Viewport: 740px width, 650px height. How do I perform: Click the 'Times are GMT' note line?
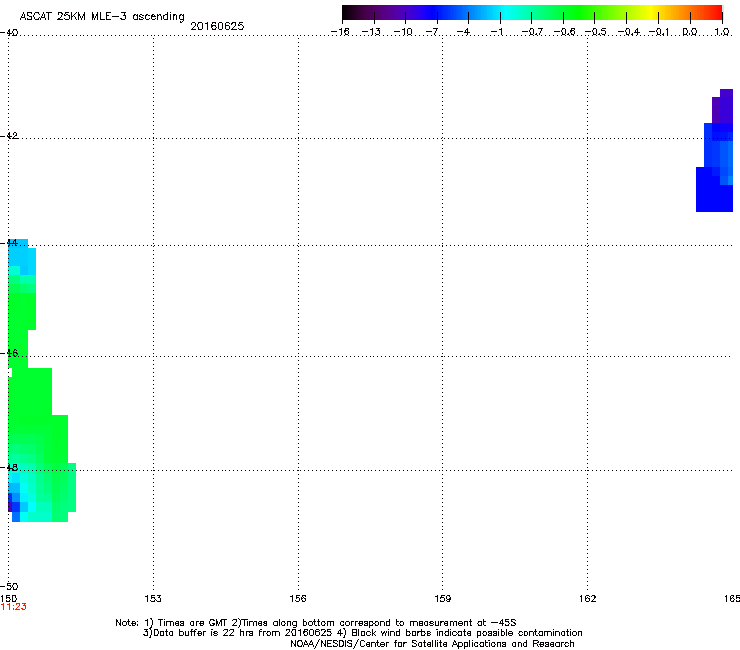pyautogui.click(x=316, y=623)
